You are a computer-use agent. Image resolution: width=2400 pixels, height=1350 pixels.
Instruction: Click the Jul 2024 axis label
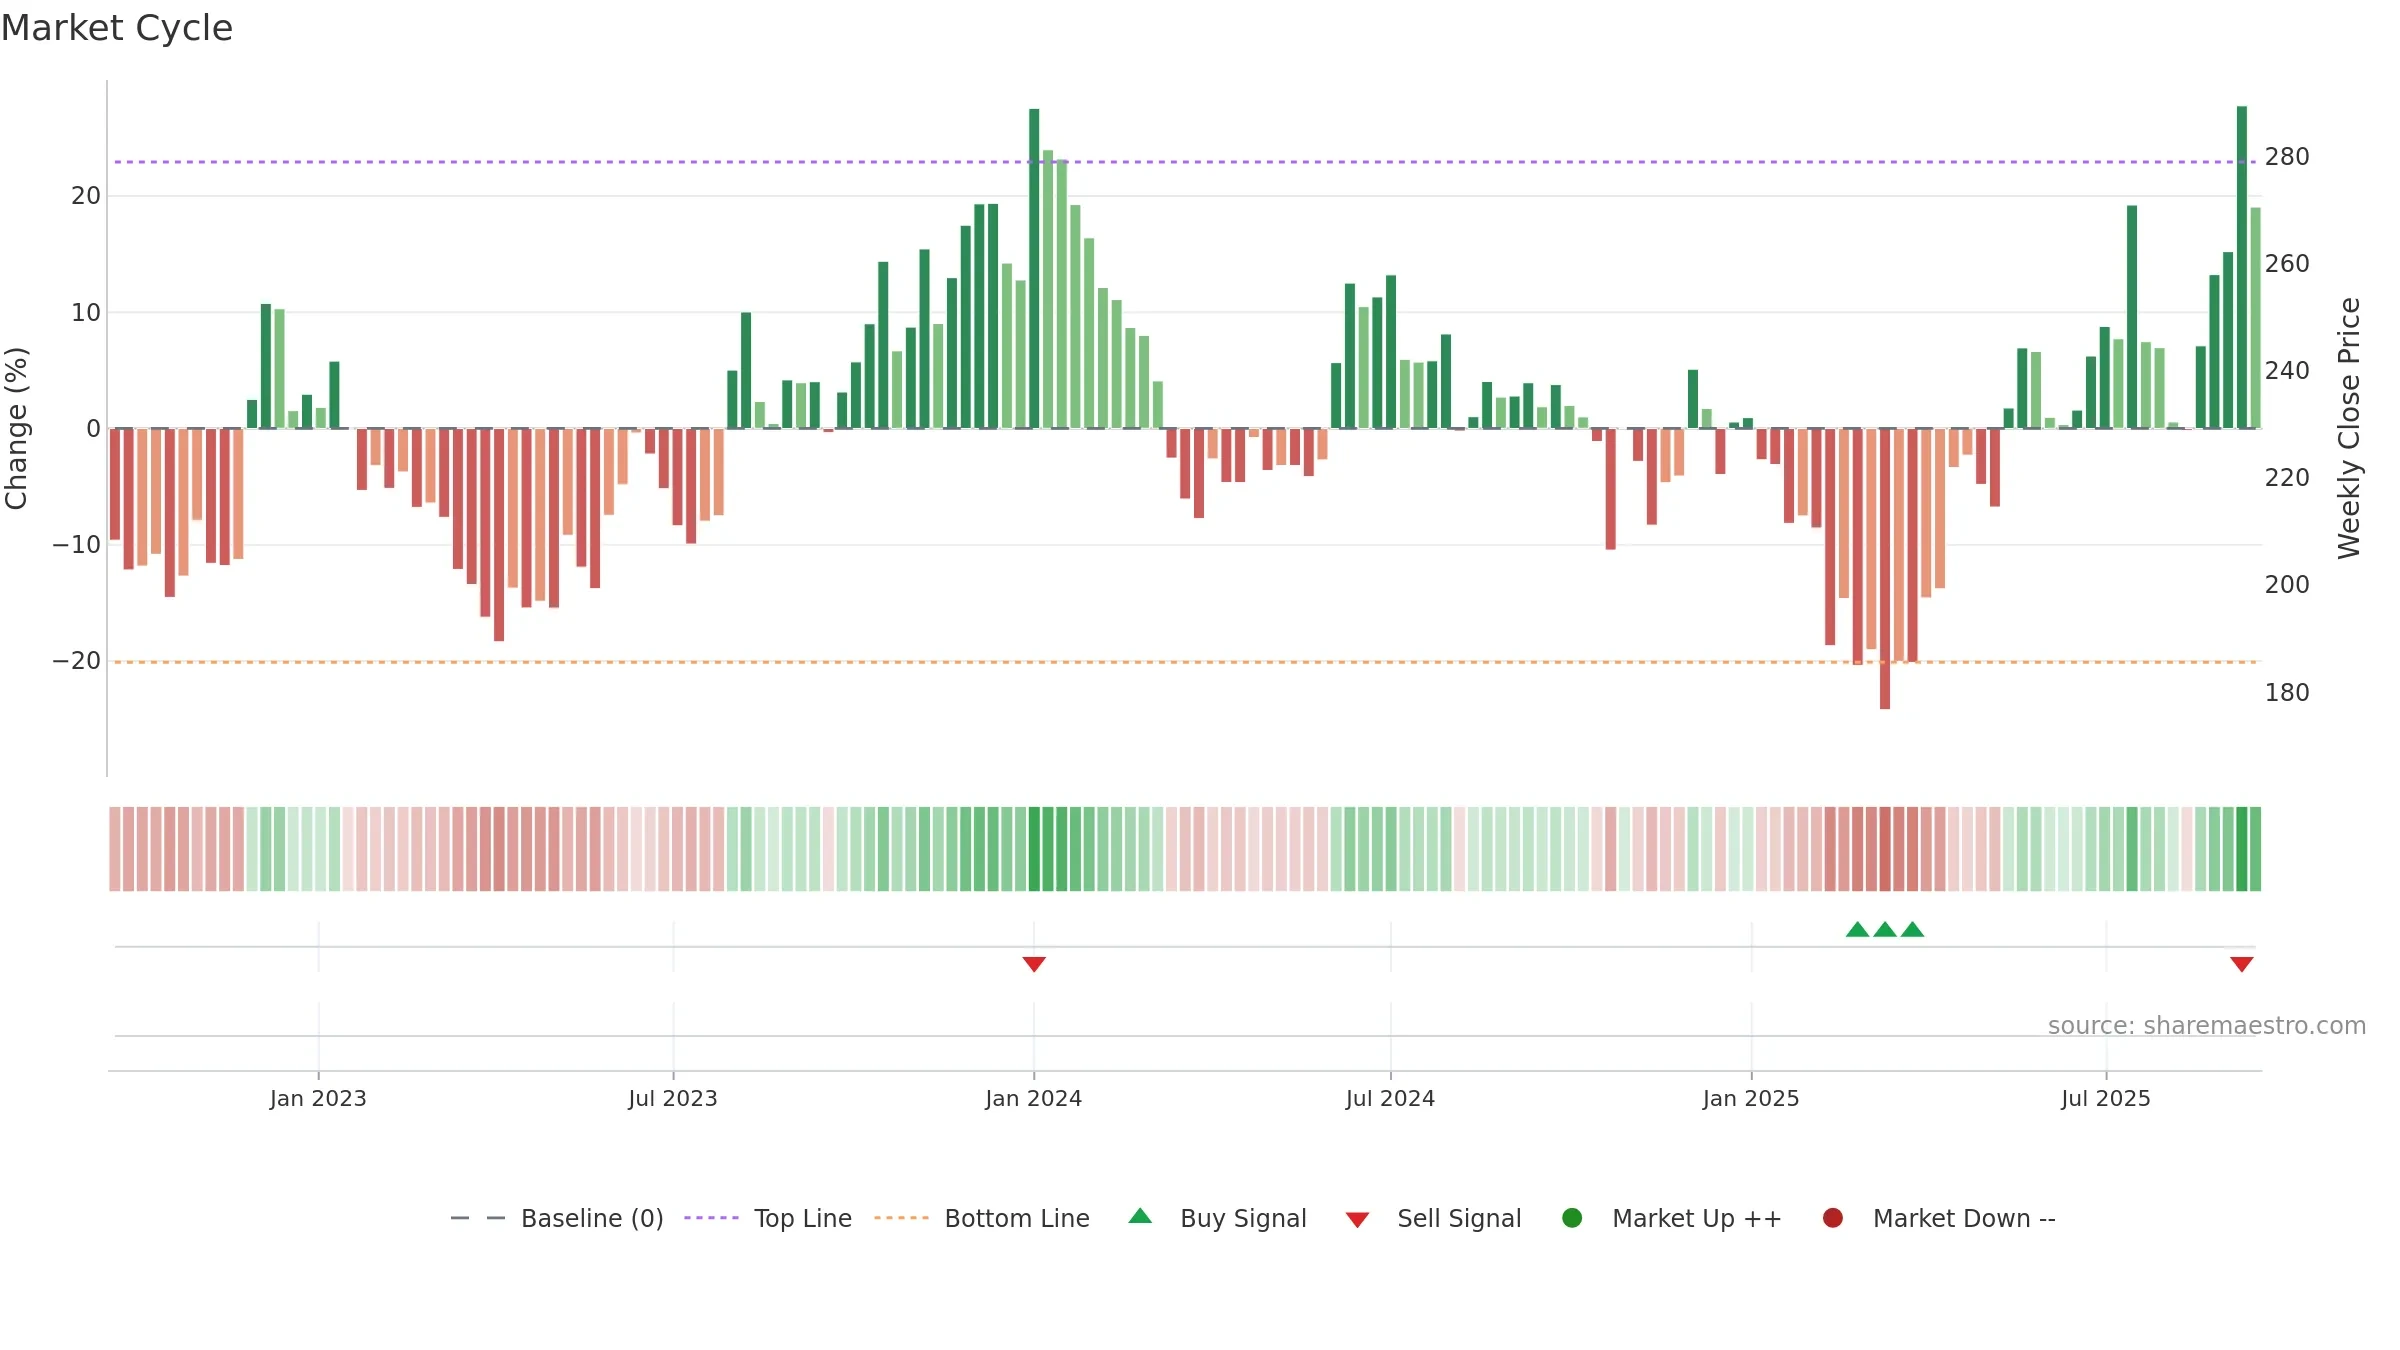point(1390,1098)
